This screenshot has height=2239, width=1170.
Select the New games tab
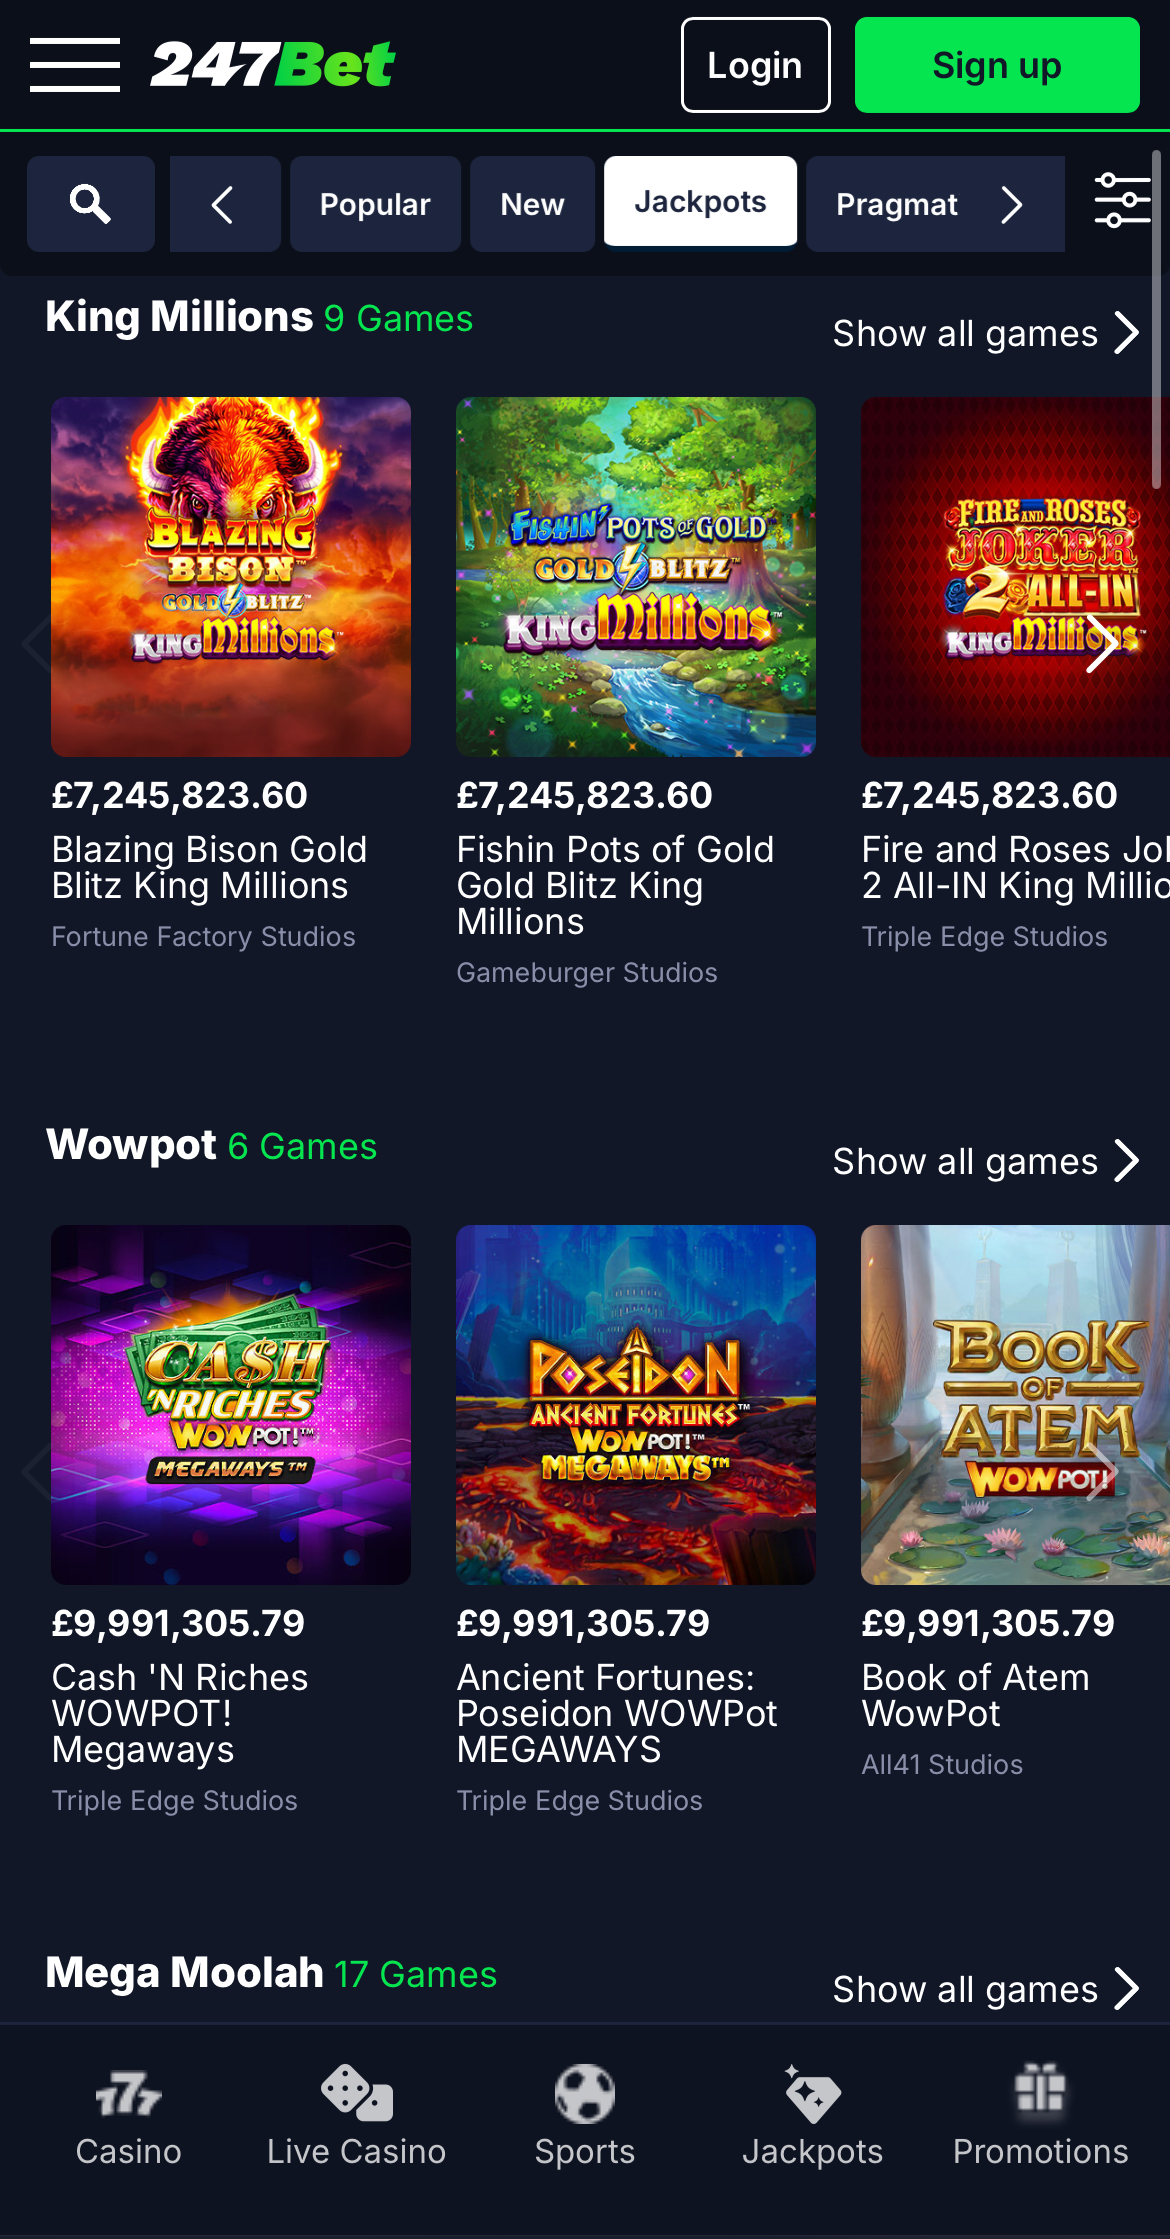click(532, 204)
